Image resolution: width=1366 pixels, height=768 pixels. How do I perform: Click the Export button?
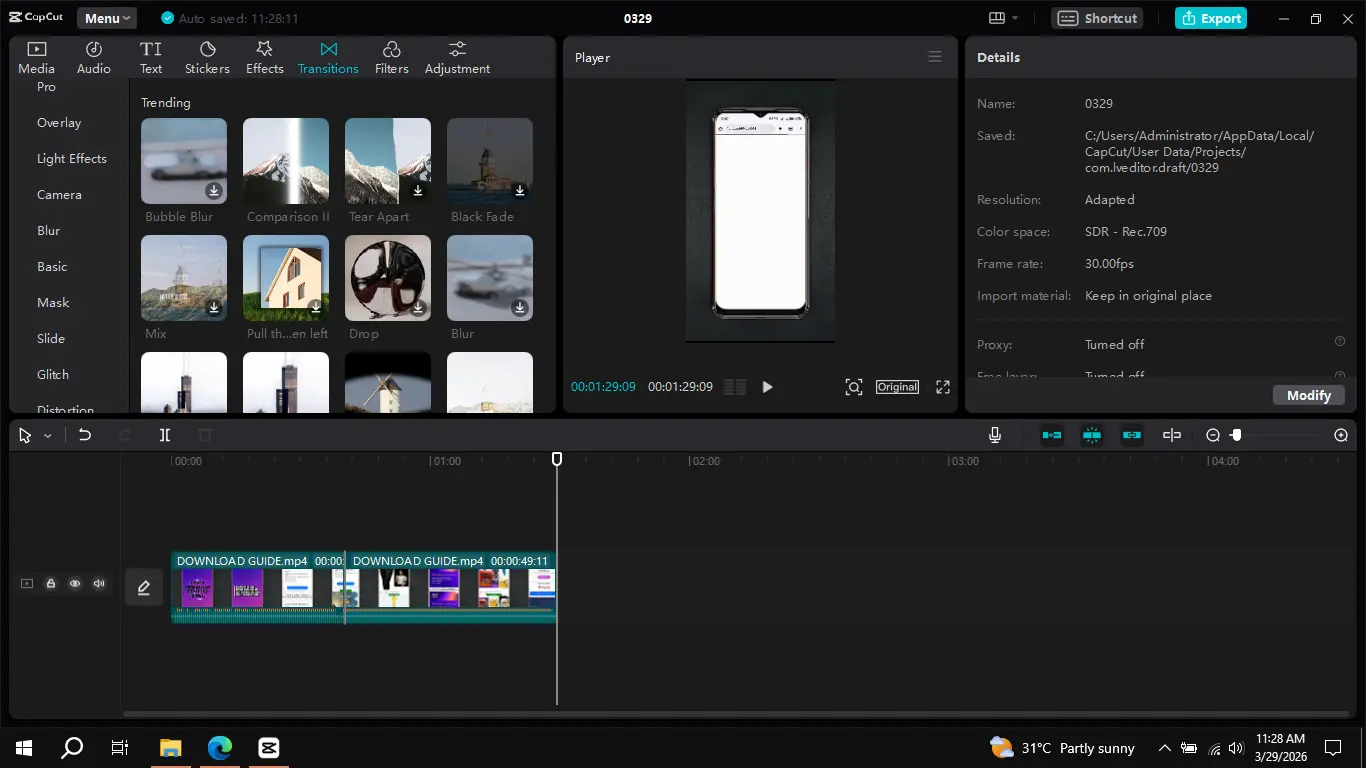pos(1210,18)
